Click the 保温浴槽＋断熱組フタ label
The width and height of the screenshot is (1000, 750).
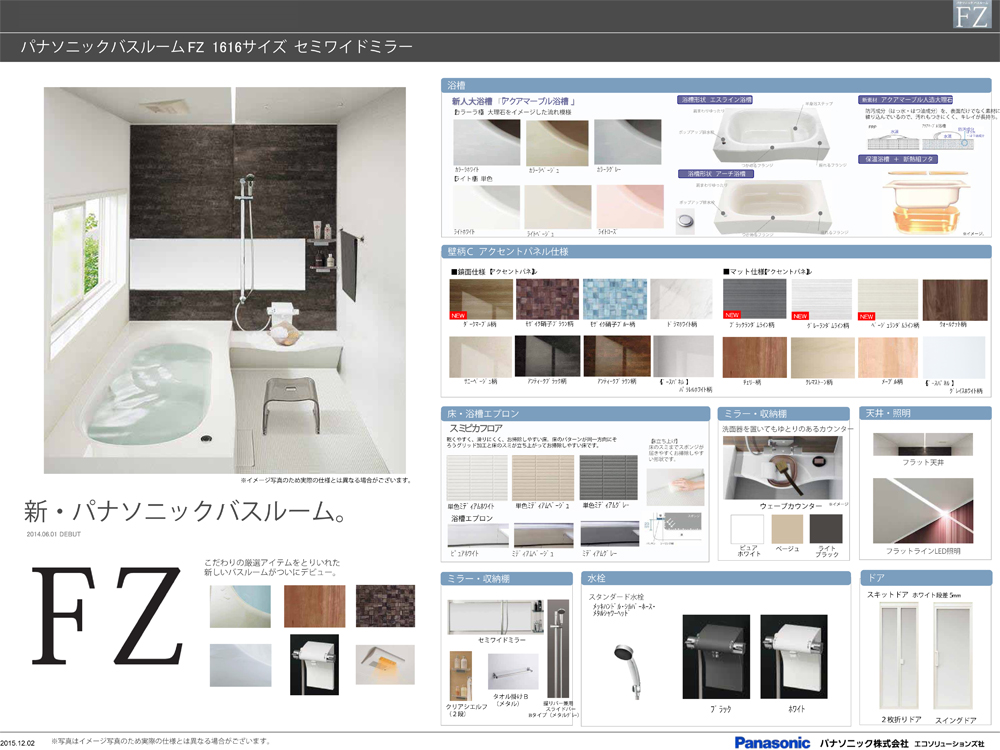(x=898, y=159)
